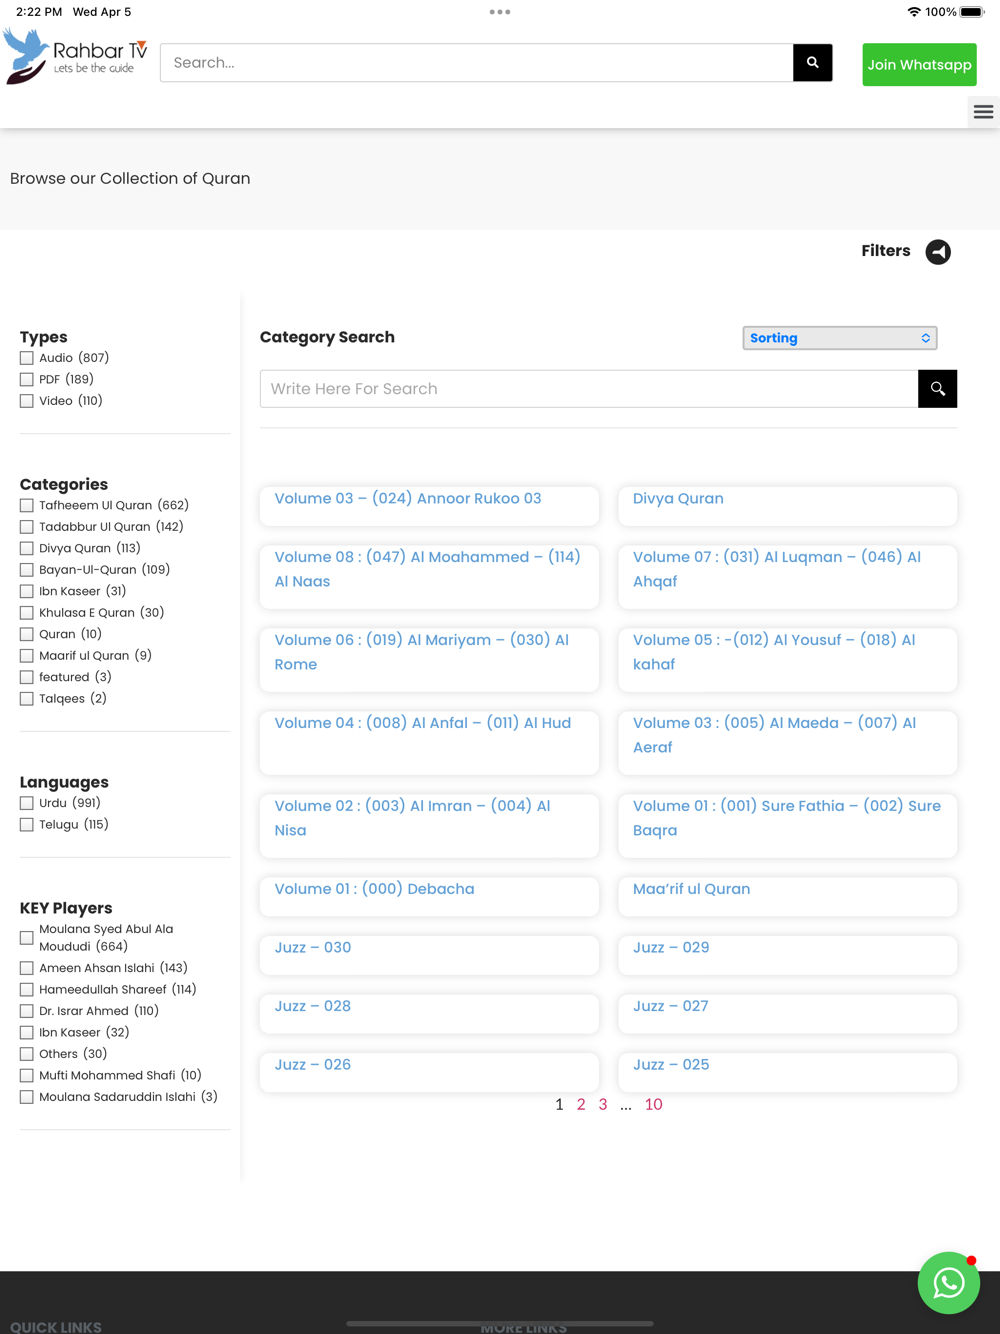Open the Maa'rif ul Quran card
The width and height of the screenshot is (1000, 1334).
click(x=787, y=897)
